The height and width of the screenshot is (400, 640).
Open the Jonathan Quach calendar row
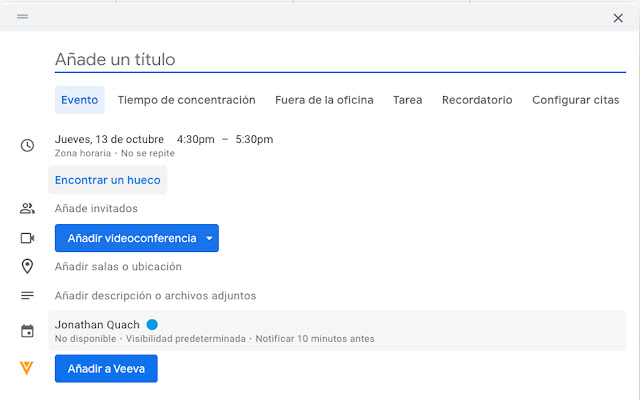point(337,331)
